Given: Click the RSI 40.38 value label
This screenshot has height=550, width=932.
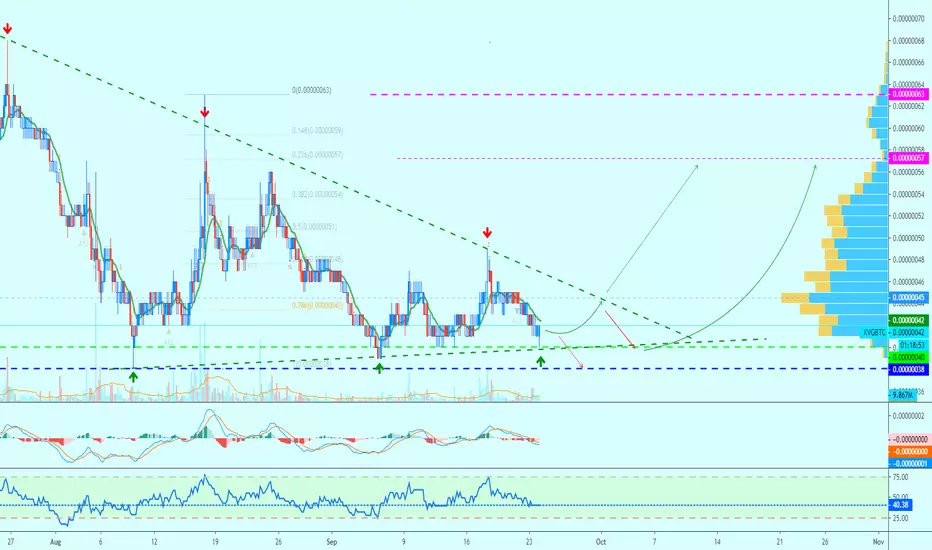Looking at the screenshot, I should click(900, 505).
